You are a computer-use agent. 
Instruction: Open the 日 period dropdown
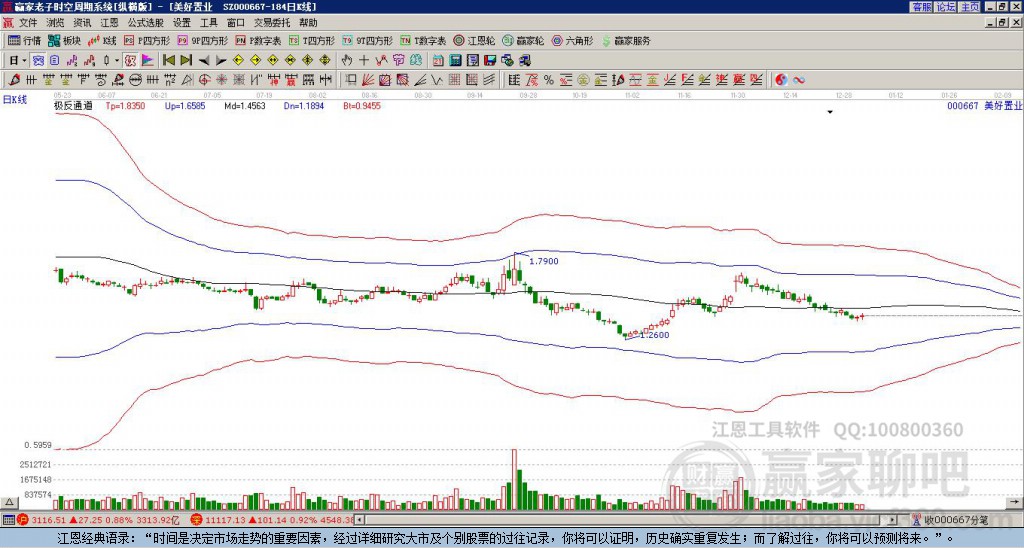tap(18, 61)
